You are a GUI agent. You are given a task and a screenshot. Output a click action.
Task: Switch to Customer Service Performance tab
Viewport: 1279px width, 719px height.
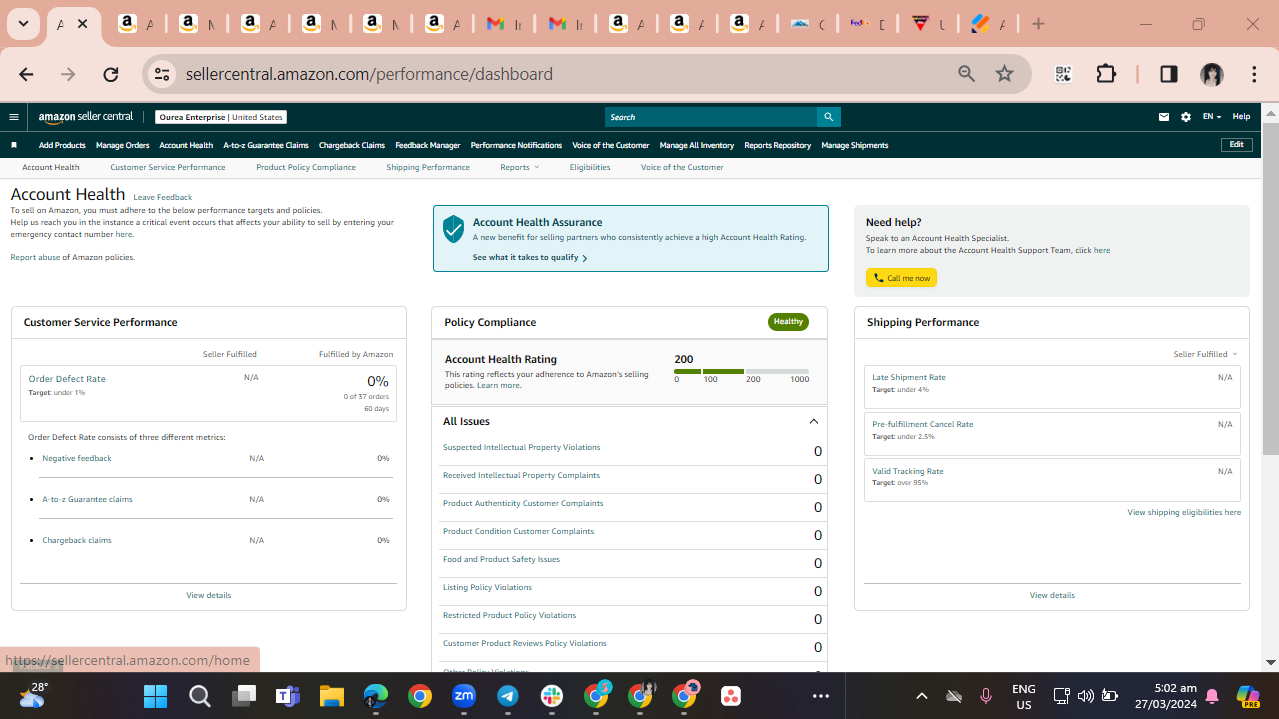pos(168,167)
